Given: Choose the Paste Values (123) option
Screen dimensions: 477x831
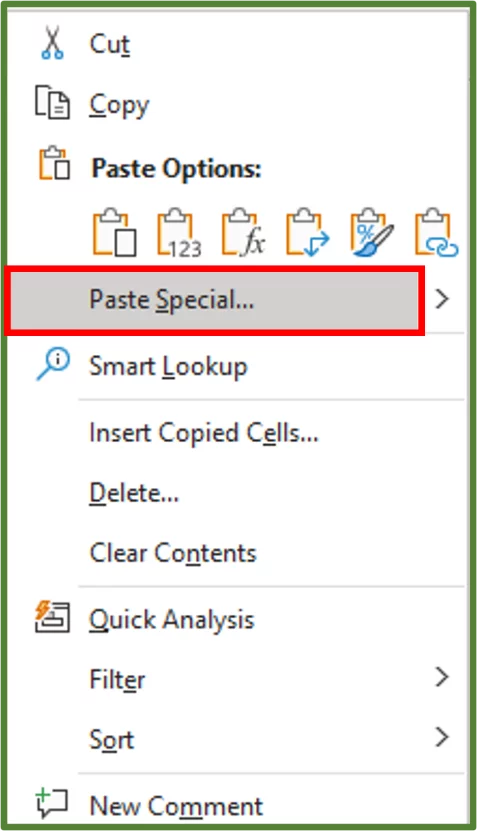Looking at the screenshot, I should (179, 232).
